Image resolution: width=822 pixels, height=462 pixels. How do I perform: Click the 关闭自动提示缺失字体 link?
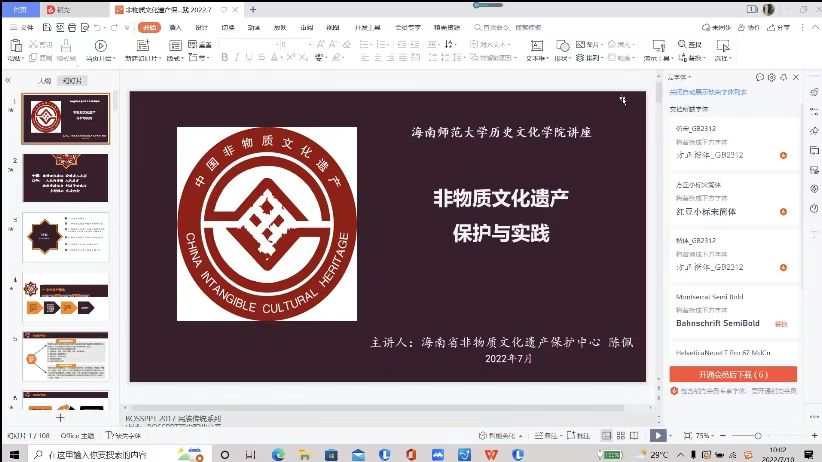click(707, 91)
